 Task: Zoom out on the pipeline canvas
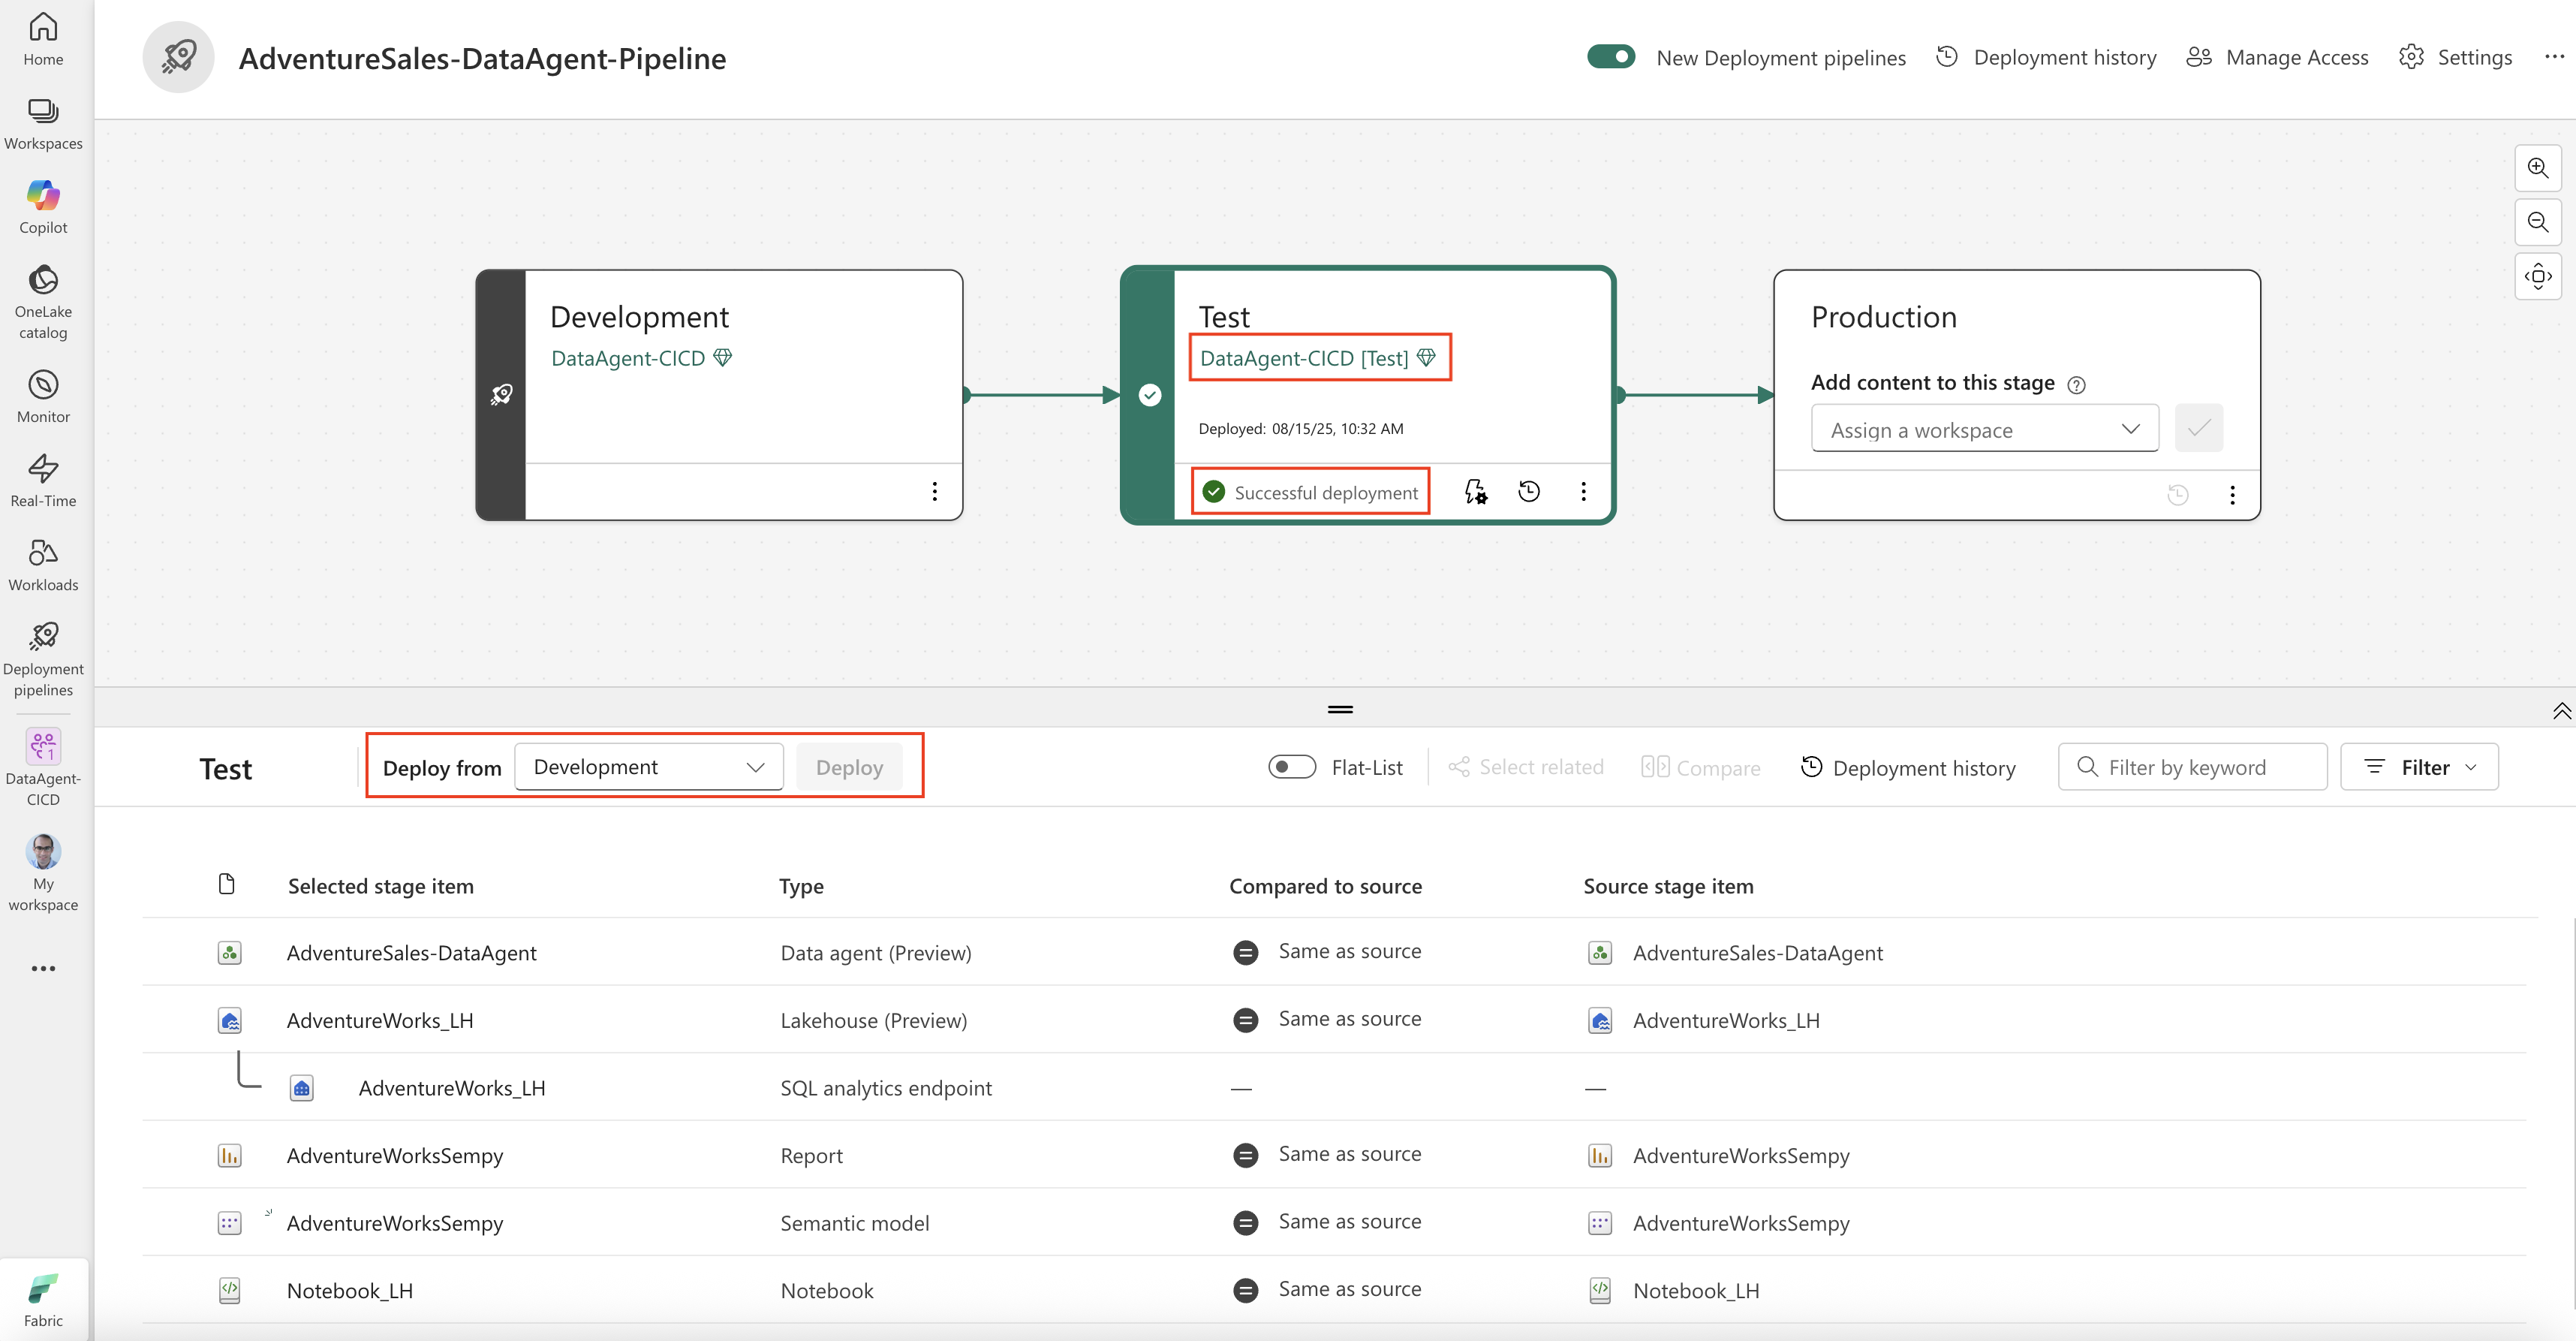coord(2537,222)
